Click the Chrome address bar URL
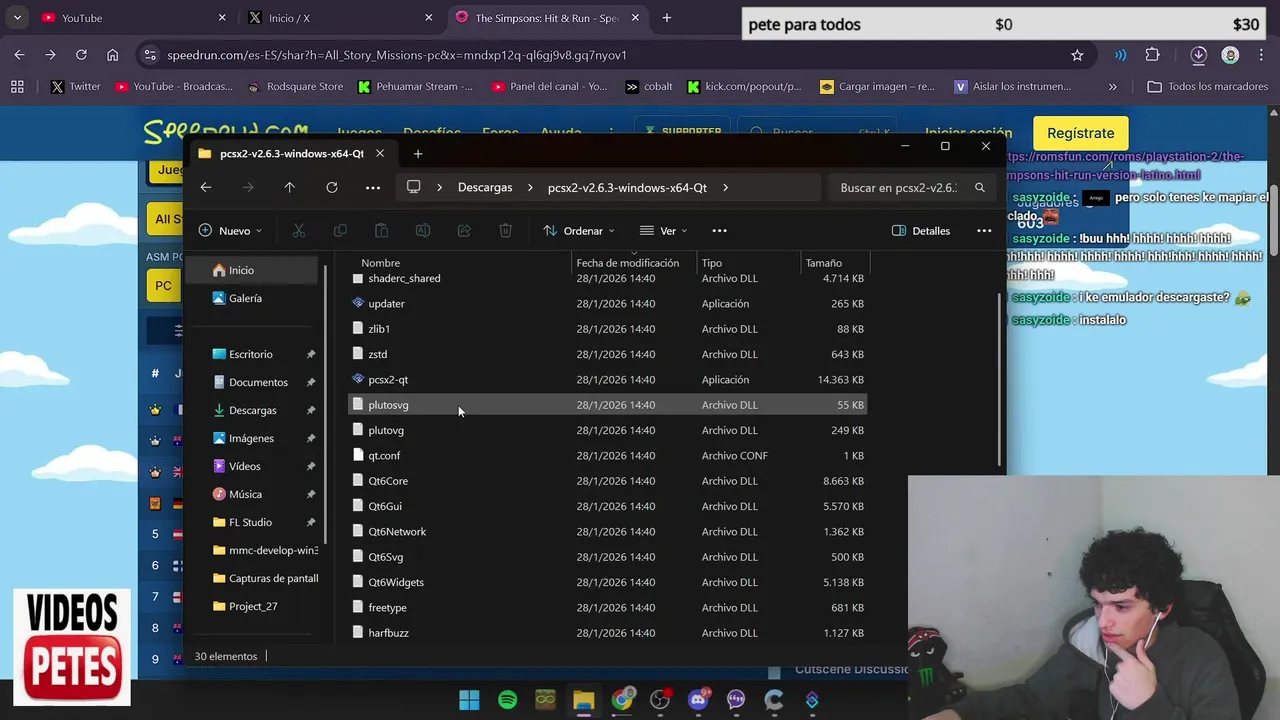 click(397, 55)
